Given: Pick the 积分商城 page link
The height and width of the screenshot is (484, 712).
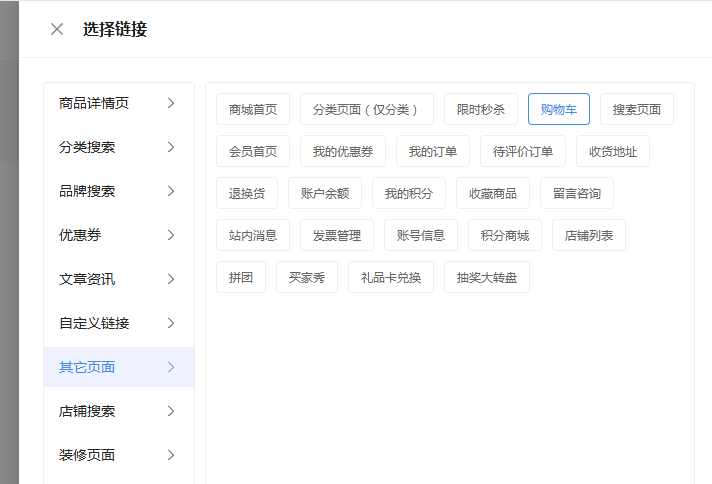Looking at the screenshot, I should pos(505,235).
